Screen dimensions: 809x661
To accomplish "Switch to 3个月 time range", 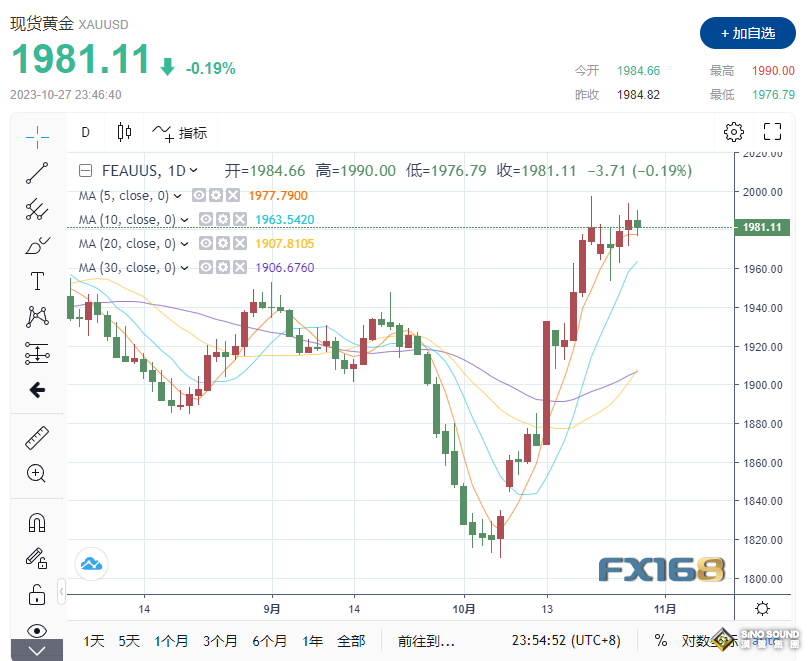I will 219,640.
